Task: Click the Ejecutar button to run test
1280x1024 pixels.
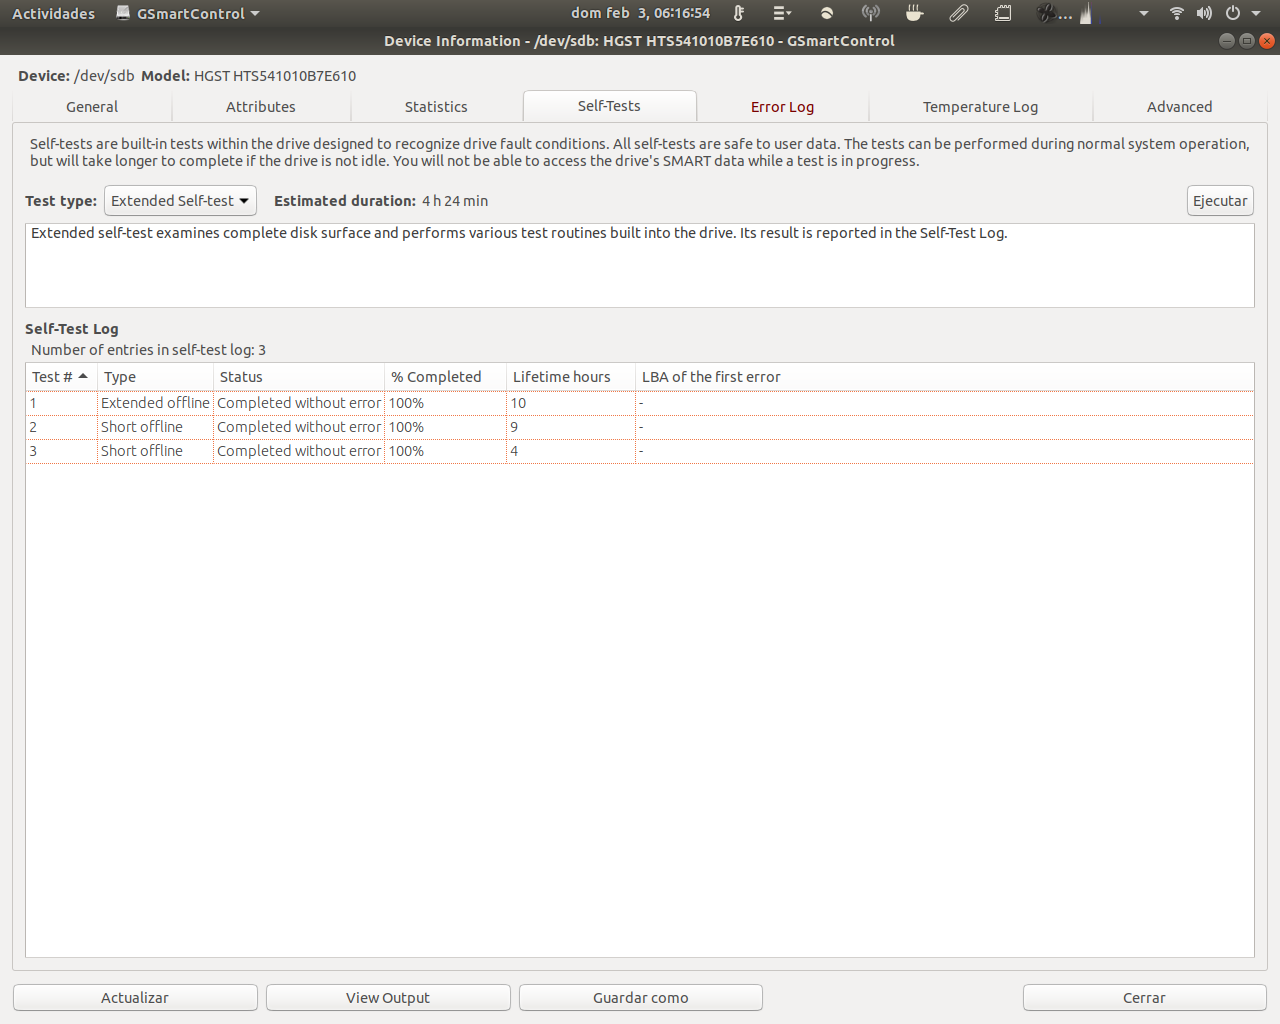Action: point(1220,201)
